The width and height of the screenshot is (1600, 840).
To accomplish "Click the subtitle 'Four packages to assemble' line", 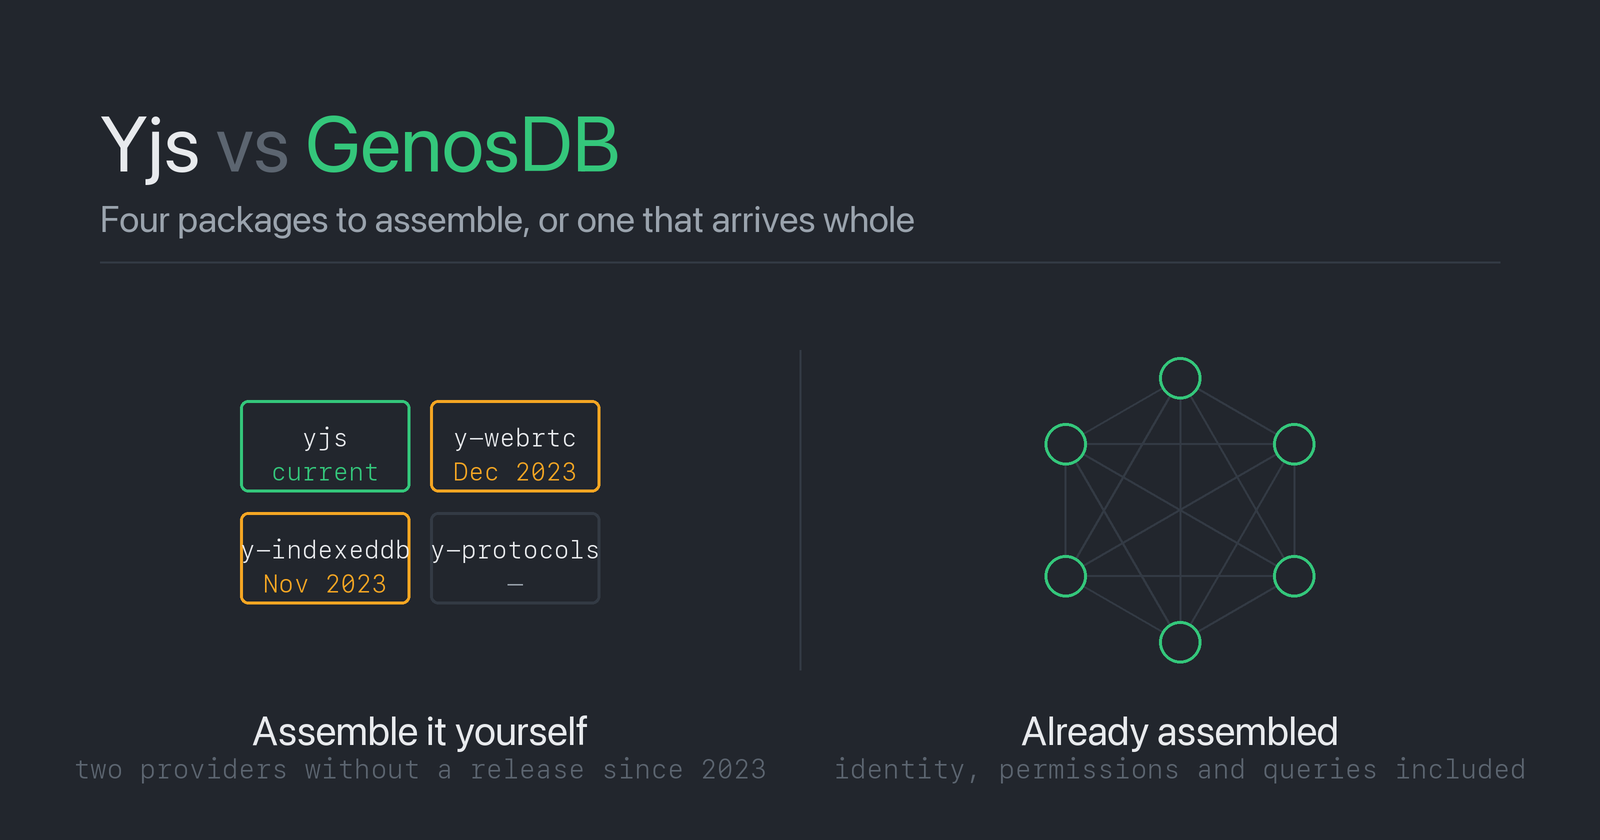I will [507, 220].
